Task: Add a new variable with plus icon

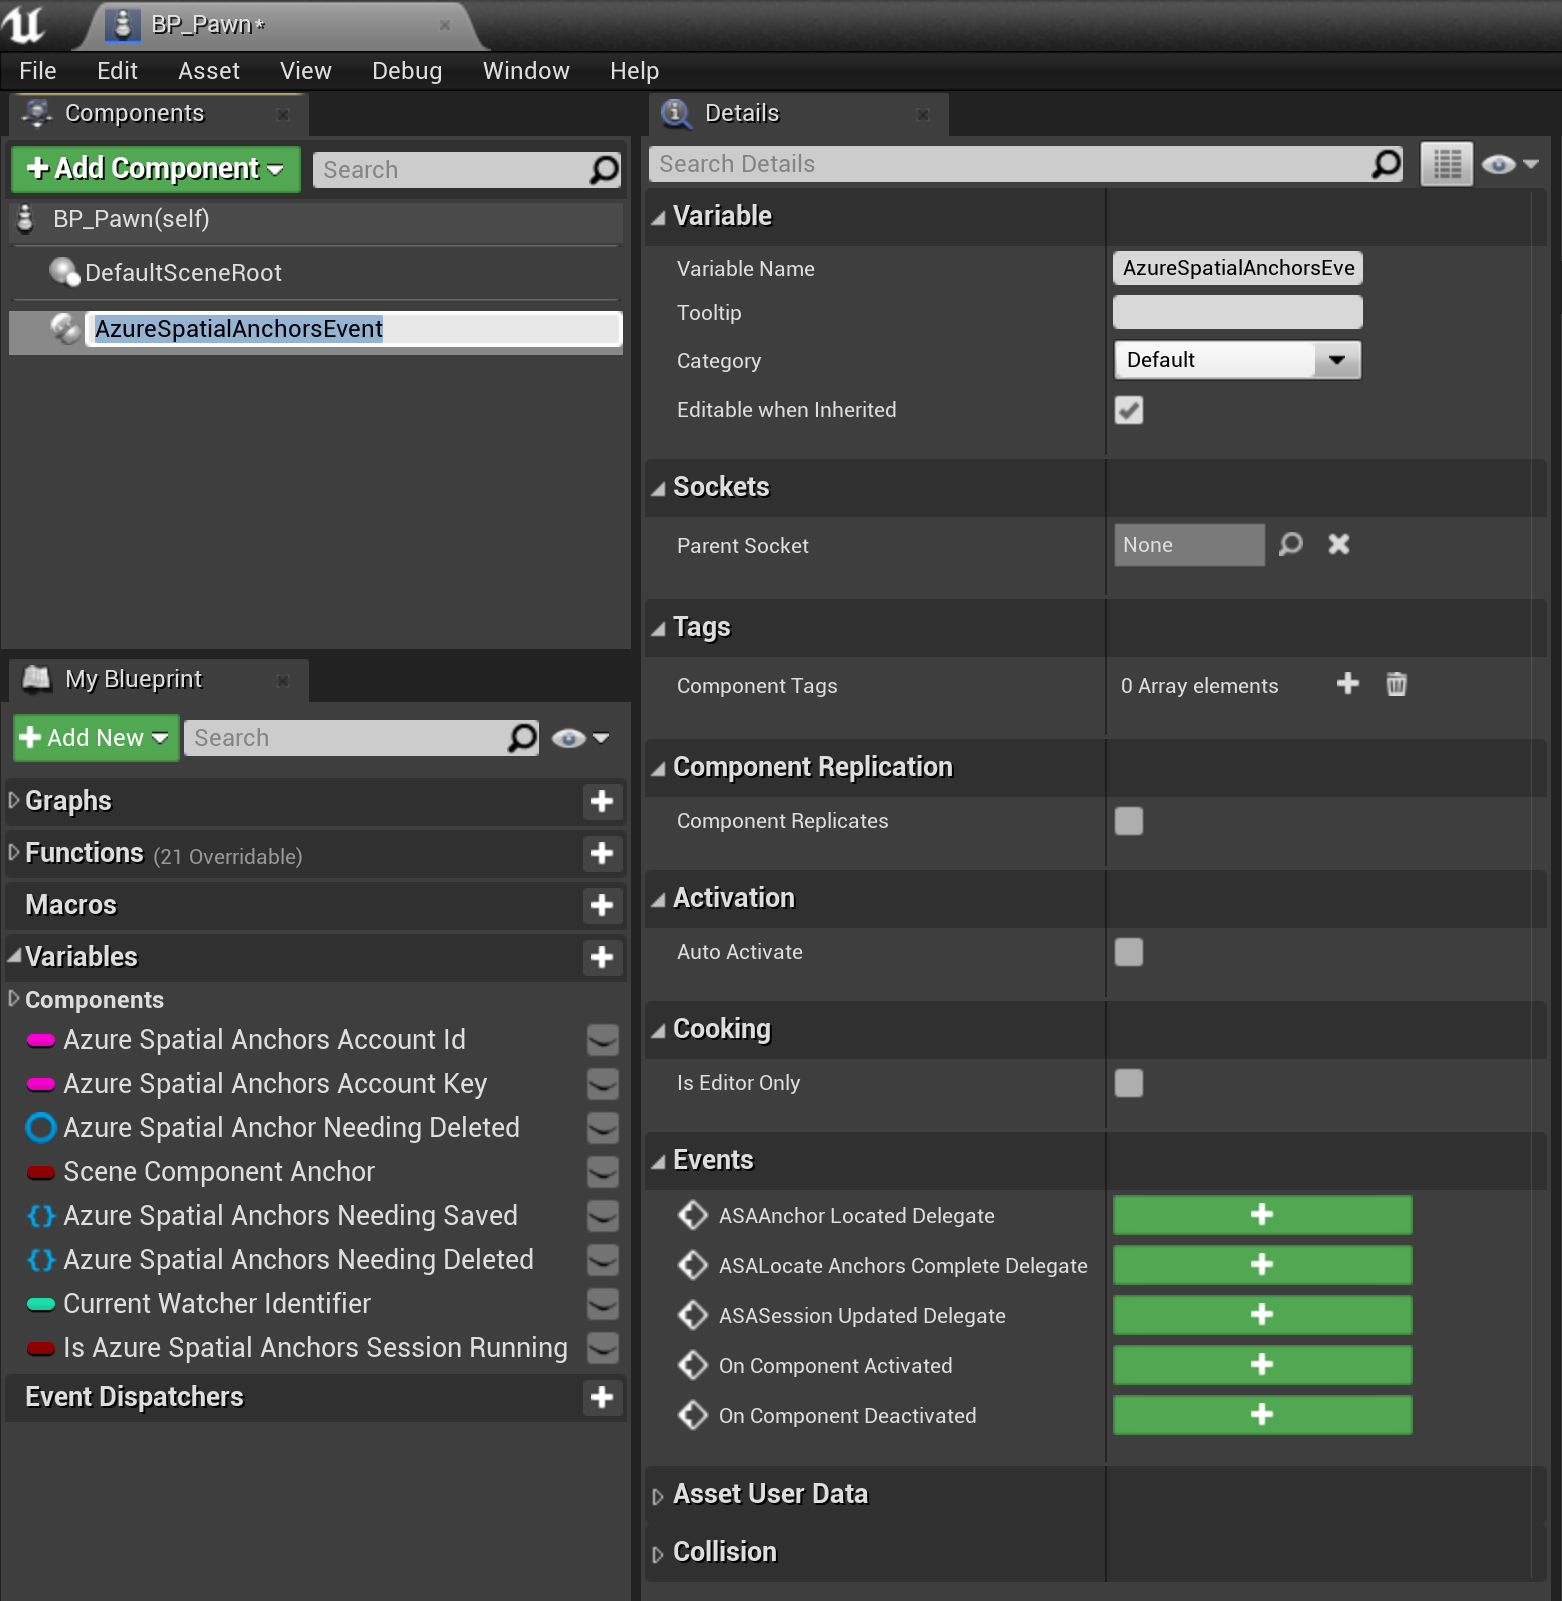Action: coord(602,957)
